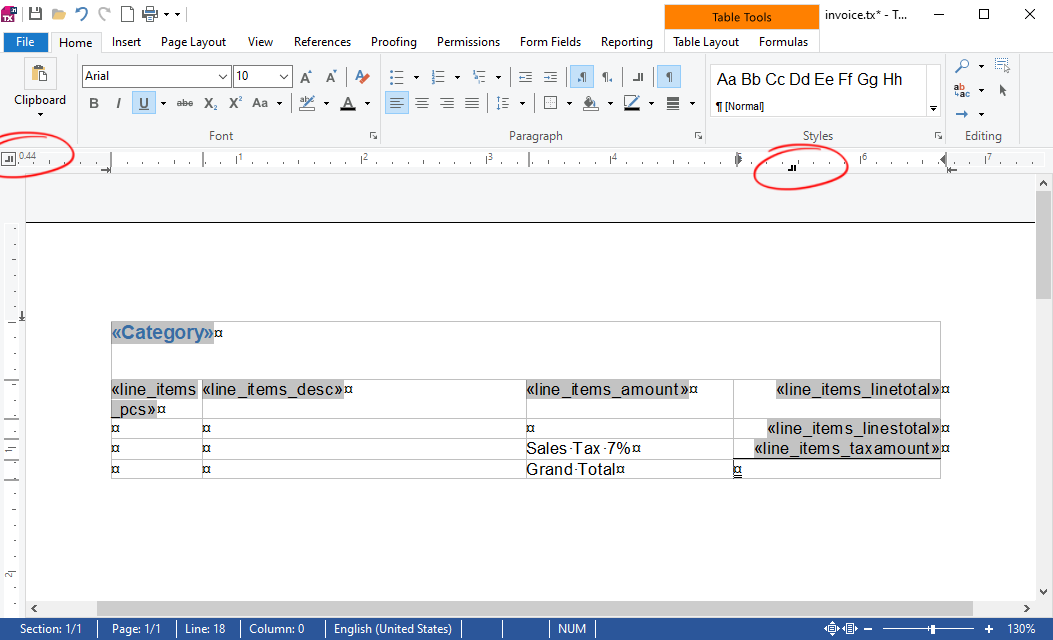The height and width of the screenshot is (640, 1053).
Task: Toggle center text alignment
Action: point(422,103)
